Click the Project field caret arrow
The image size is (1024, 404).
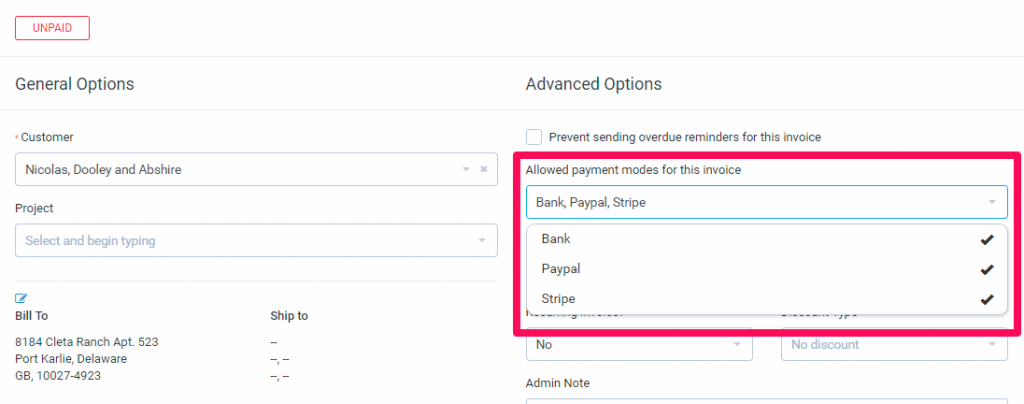click(x=481, y=241)
